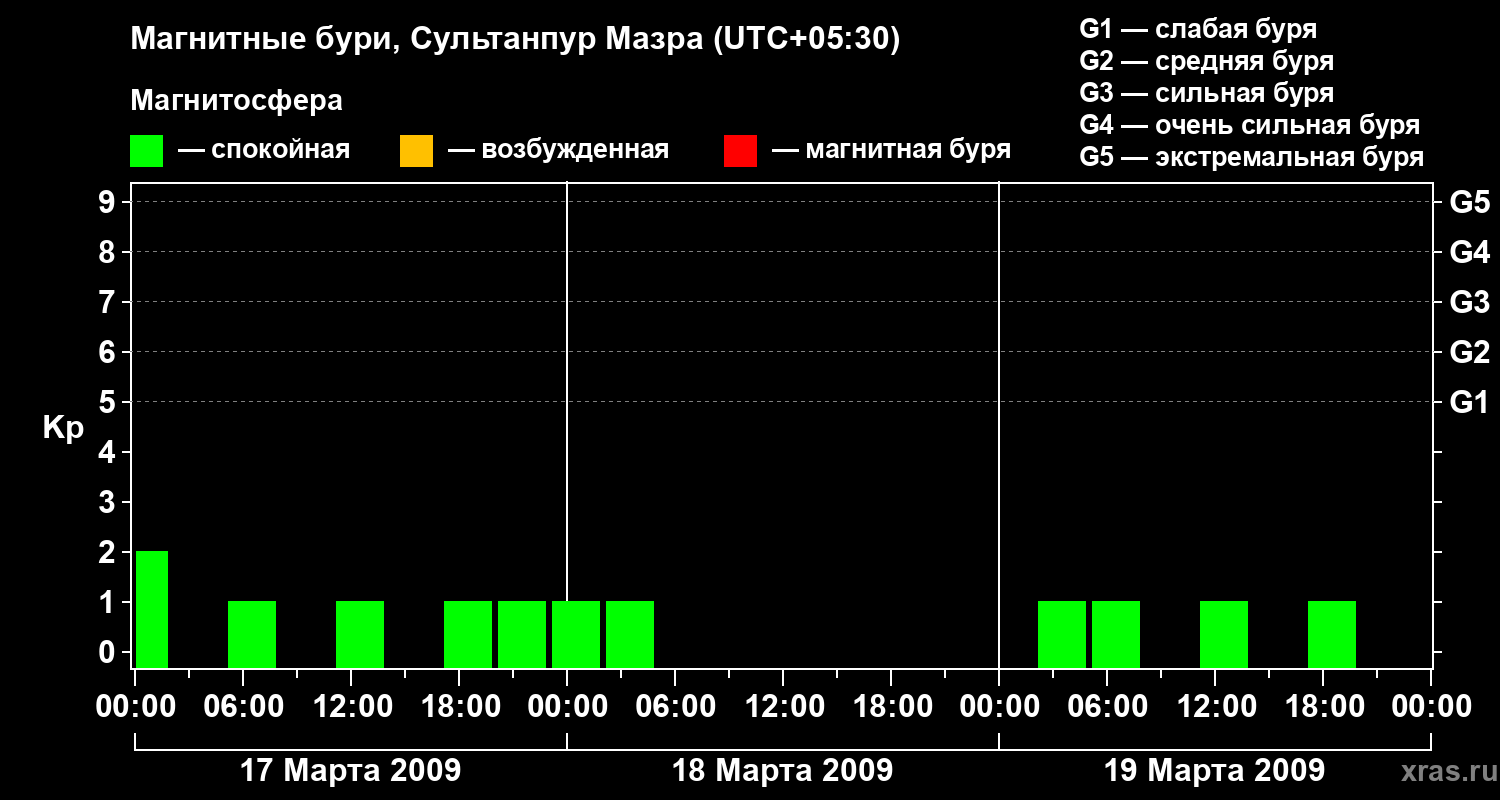This screenshot has width=1500, height=800.
Task: Click the '17 Марта 2009' date label
Action: pos(350,771)
